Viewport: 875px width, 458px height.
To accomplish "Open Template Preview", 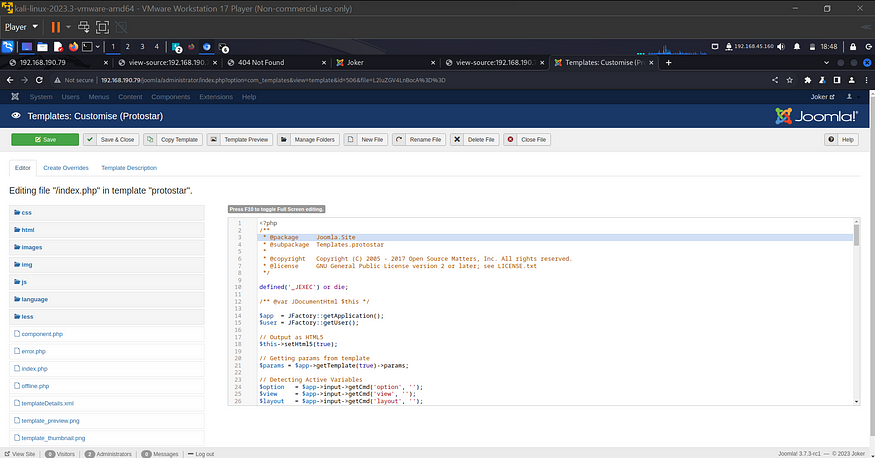I will tap(239, 139).
